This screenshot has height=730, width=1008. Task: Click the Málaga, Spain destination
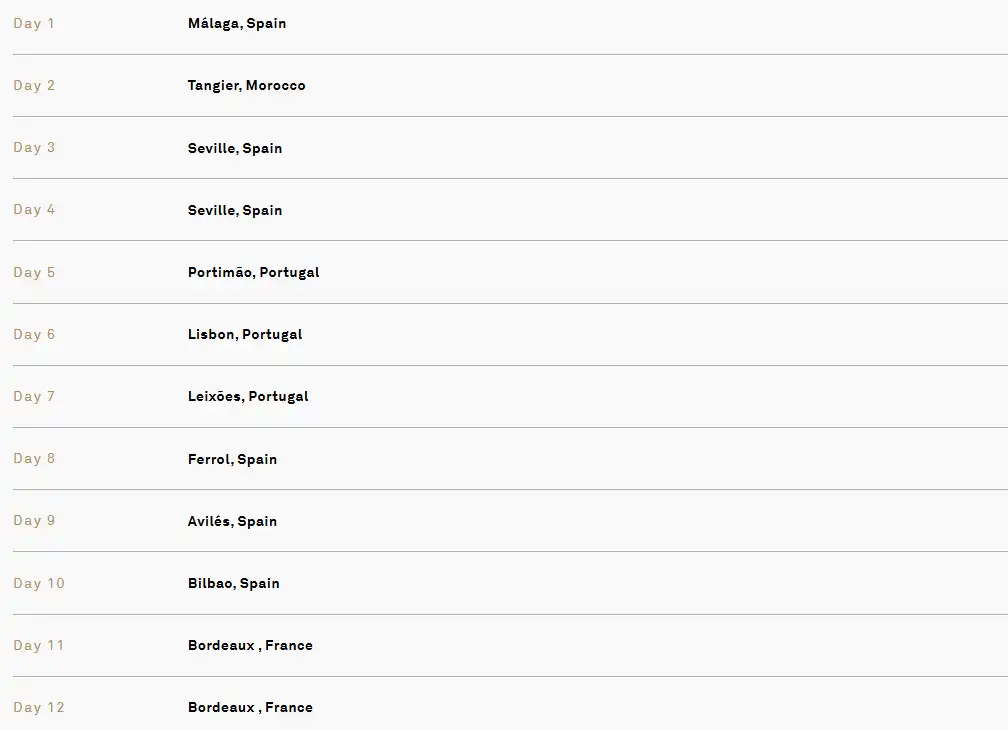(x=237, y=23)
